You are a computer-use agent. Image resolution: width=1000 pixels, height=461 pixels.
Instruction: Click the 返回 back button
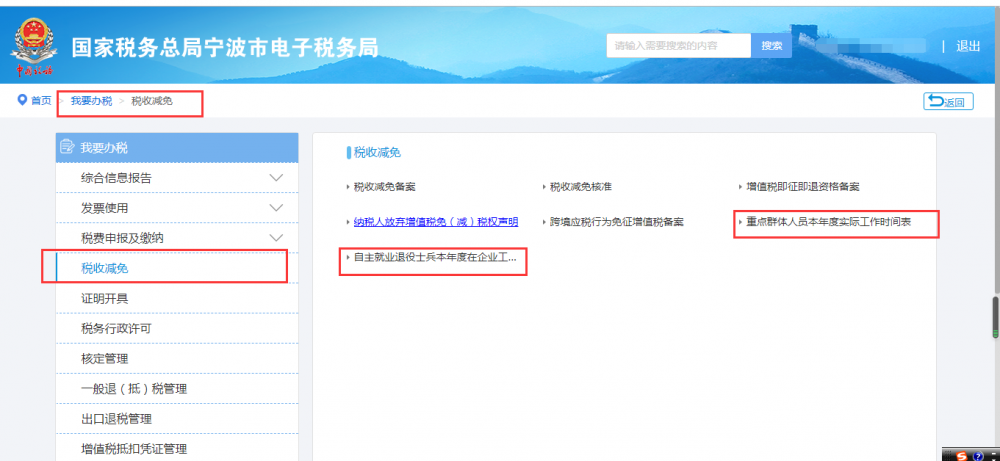(x=946, y=101)
